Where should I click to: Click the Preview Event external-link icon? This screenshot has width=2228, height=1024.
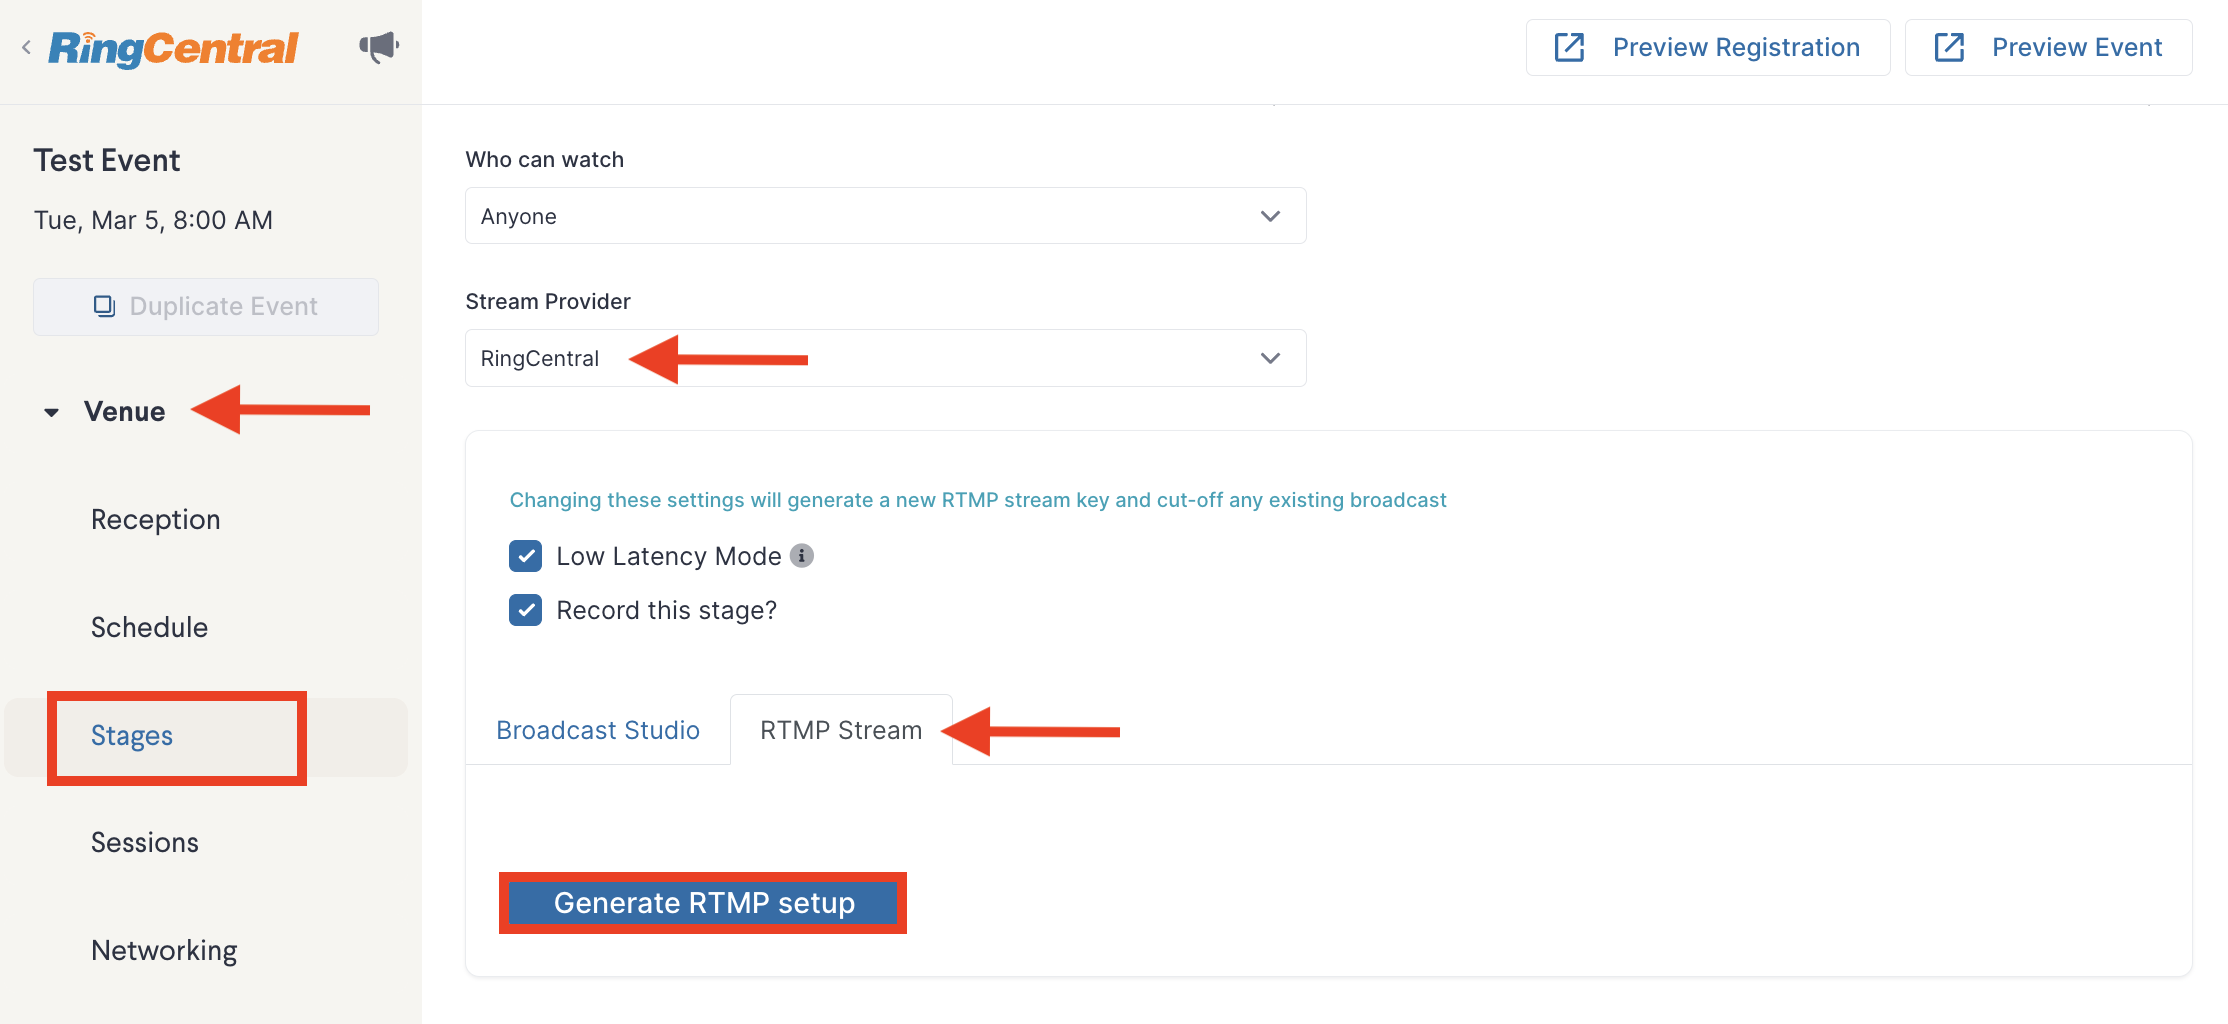click(1949, 47)
